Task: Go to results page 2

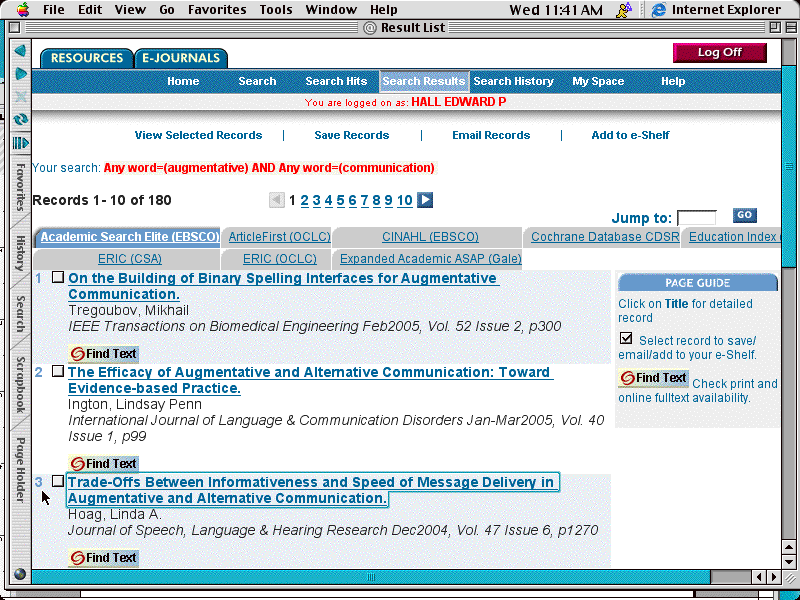Action: 305,201
